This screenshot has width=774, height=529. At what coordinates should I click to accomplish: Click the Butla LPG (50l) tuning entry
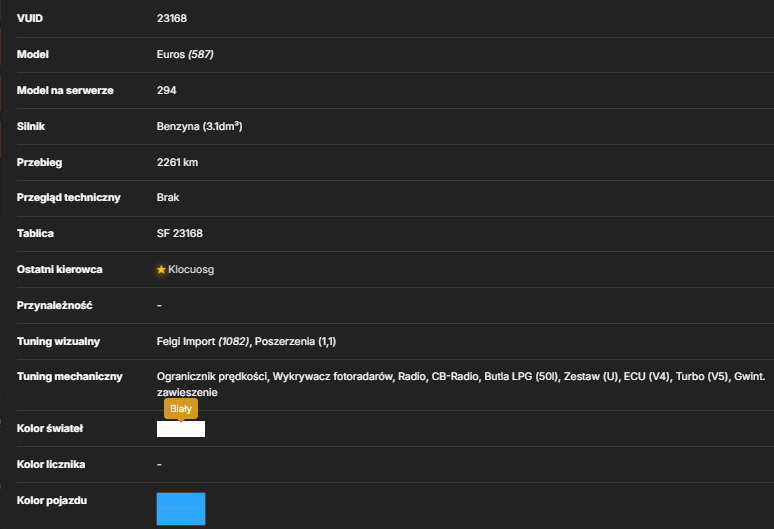[521, 377]
